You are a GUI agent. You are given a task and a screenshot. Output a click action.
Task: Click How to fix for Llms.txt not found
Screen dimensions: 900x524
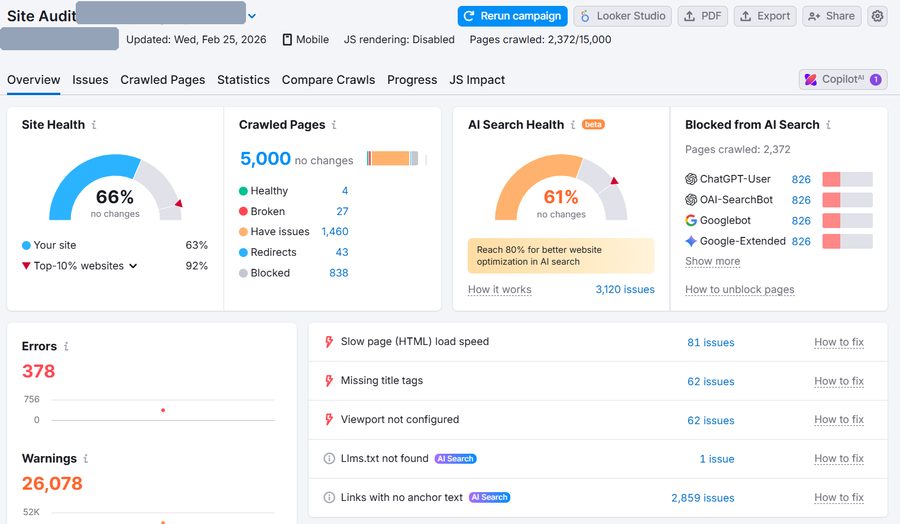tap(839, 458)
